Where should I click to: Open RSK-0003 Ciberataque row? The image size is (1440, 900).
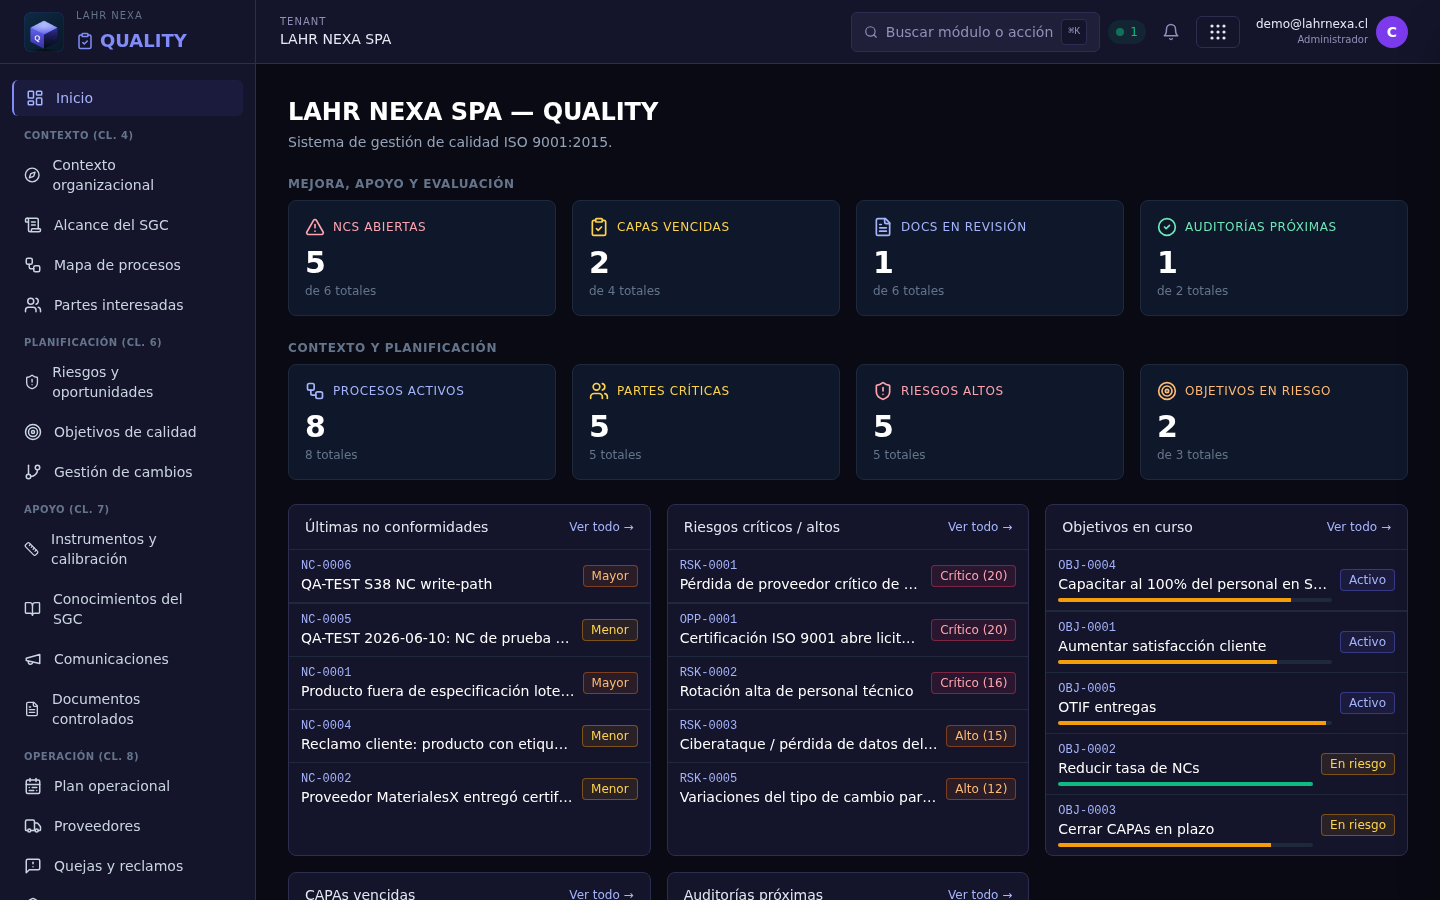(848, 736)
